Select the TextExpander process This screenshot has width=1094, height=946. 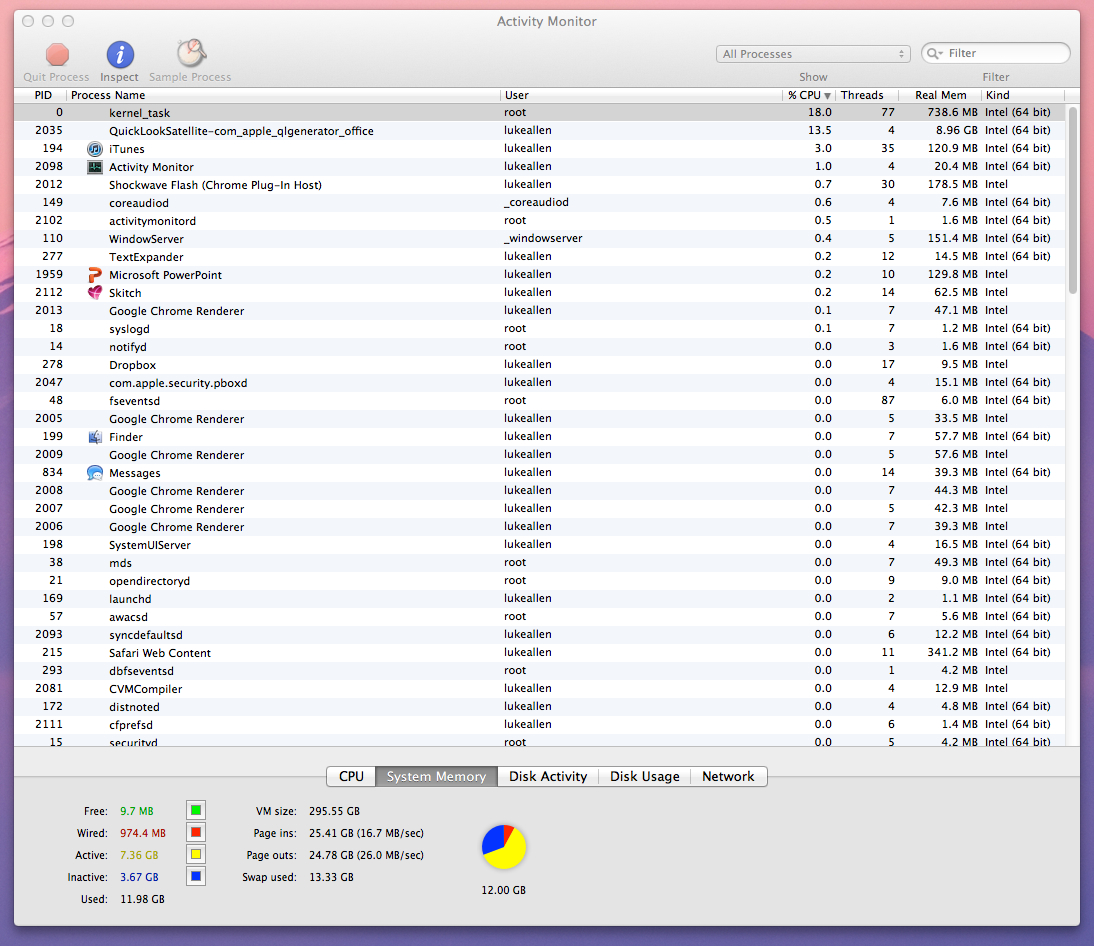click(x=539, y=257)
